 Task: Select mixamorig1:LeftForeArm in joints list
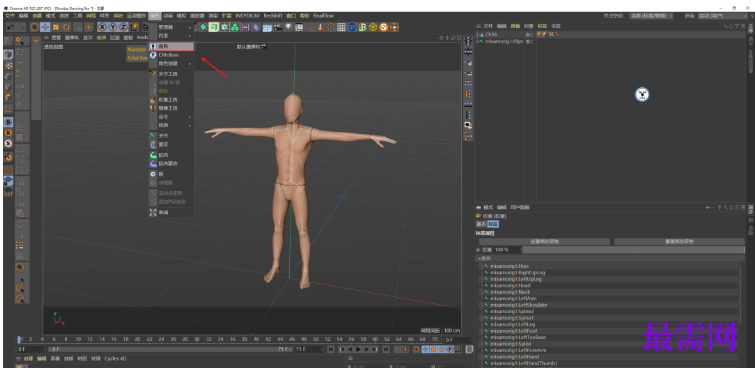click(x=518, y=350)
